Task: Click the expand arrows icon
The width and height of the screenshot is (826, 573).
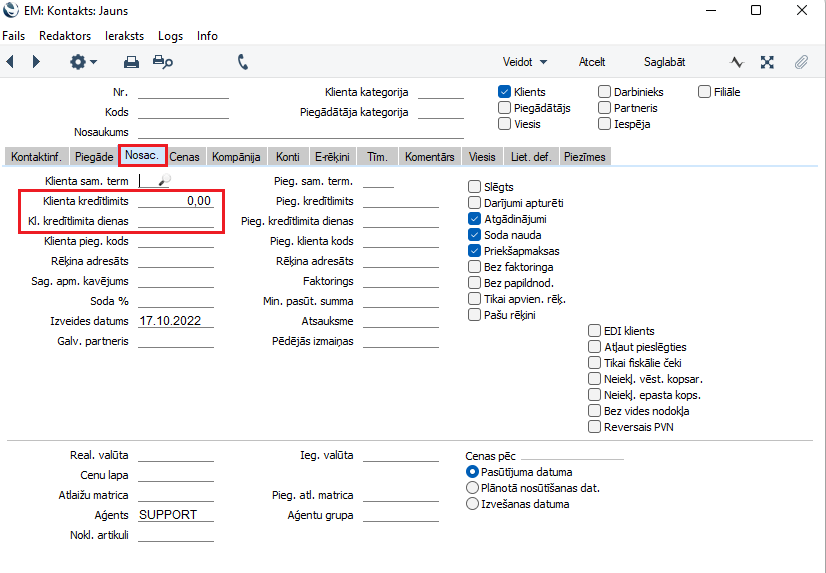Action: pyautogui.click(x=767, y=62)
